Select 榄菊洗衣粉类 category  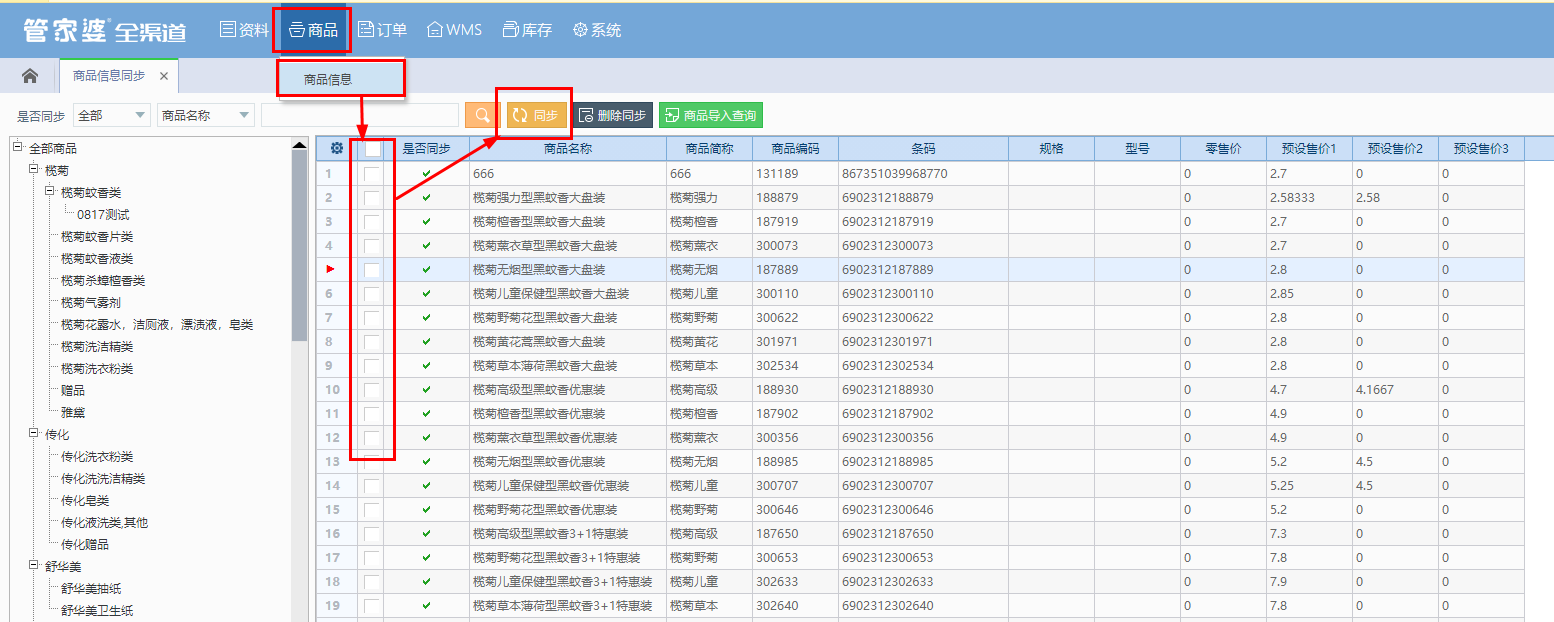pos(97,369)
